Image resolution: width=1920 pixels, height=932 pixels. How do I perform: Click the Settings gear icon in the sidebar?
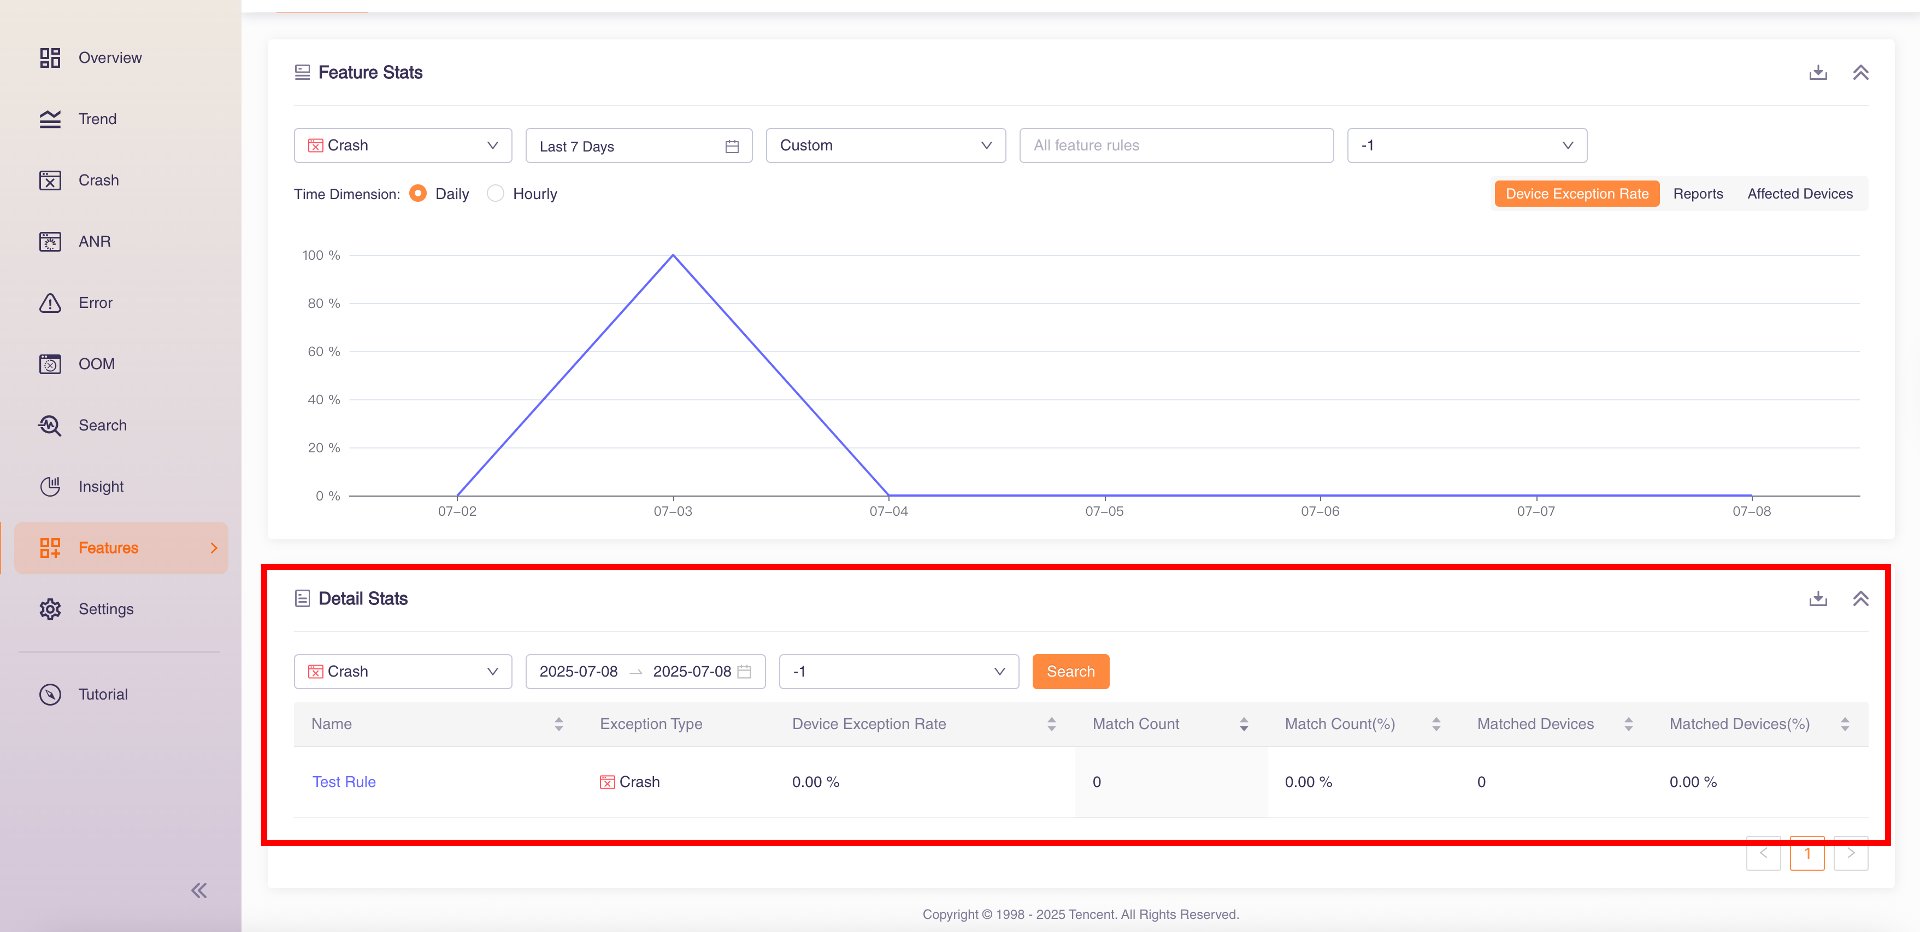[x=50, y=609]
